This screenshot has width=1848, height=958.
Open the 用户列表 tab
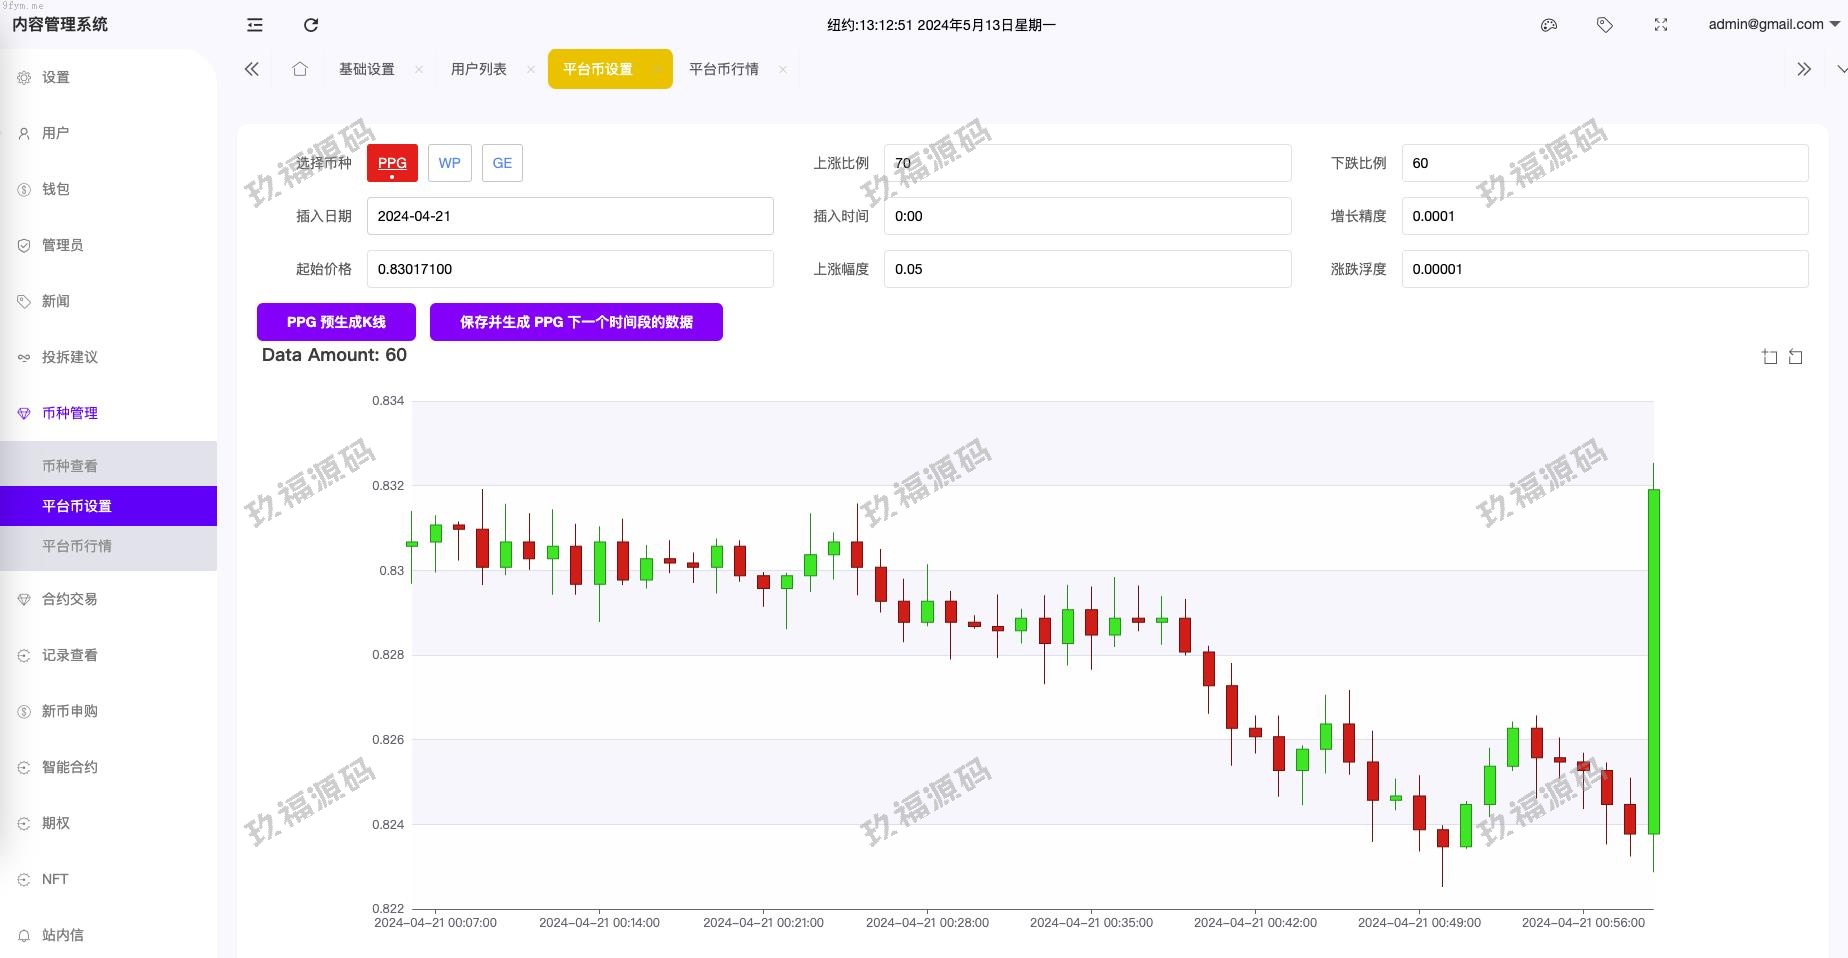click(x=479, y=69)
